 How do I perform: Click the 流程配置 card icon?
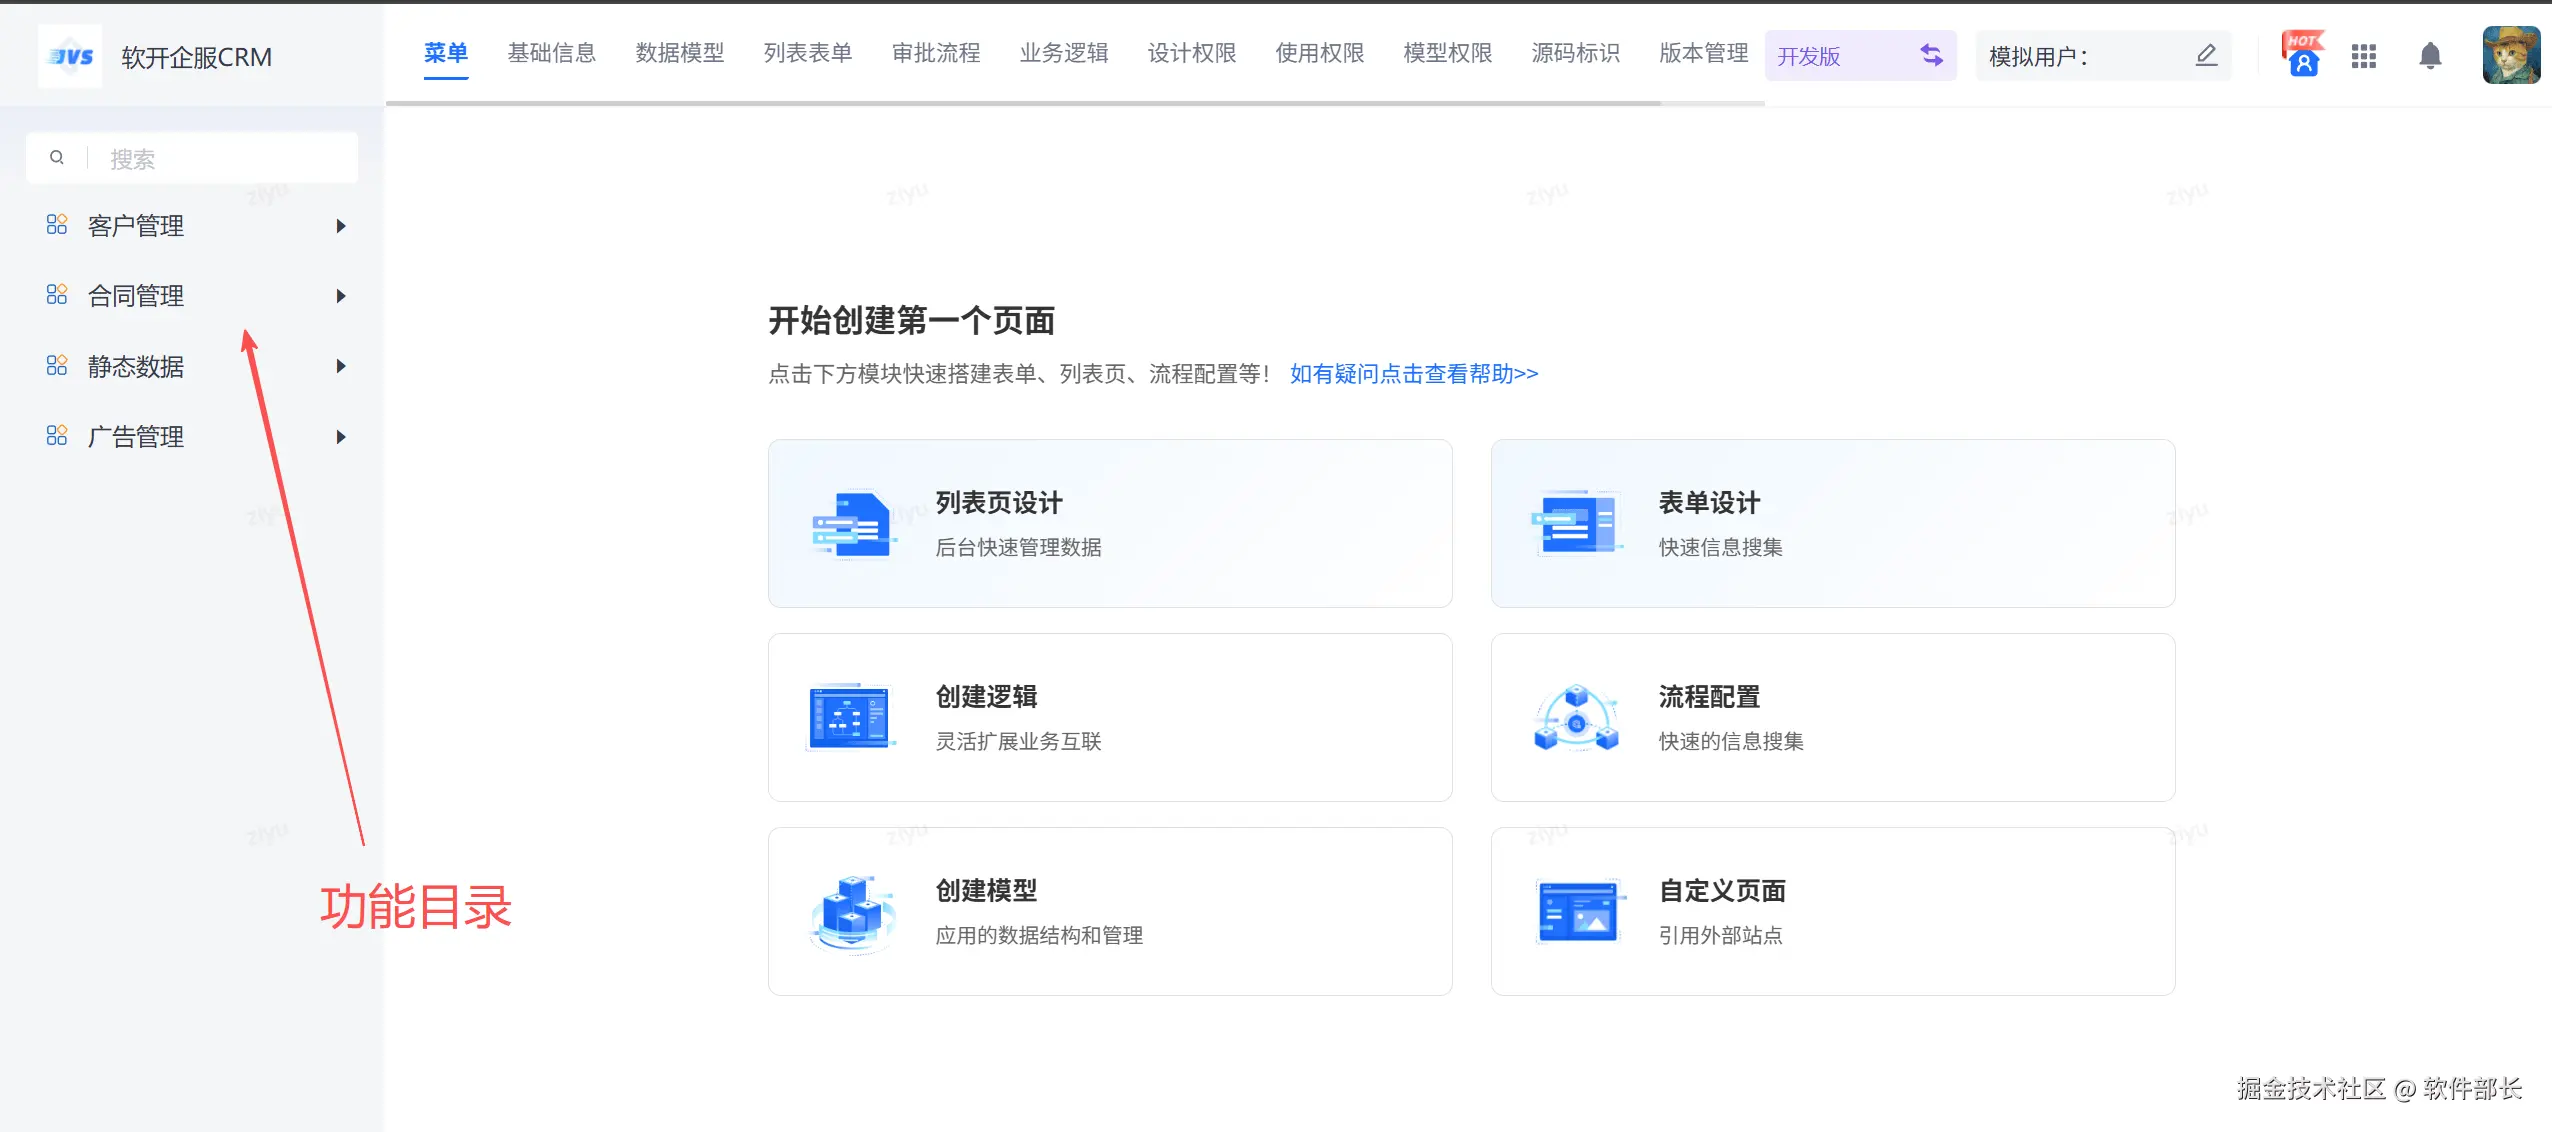[1576, 718]
